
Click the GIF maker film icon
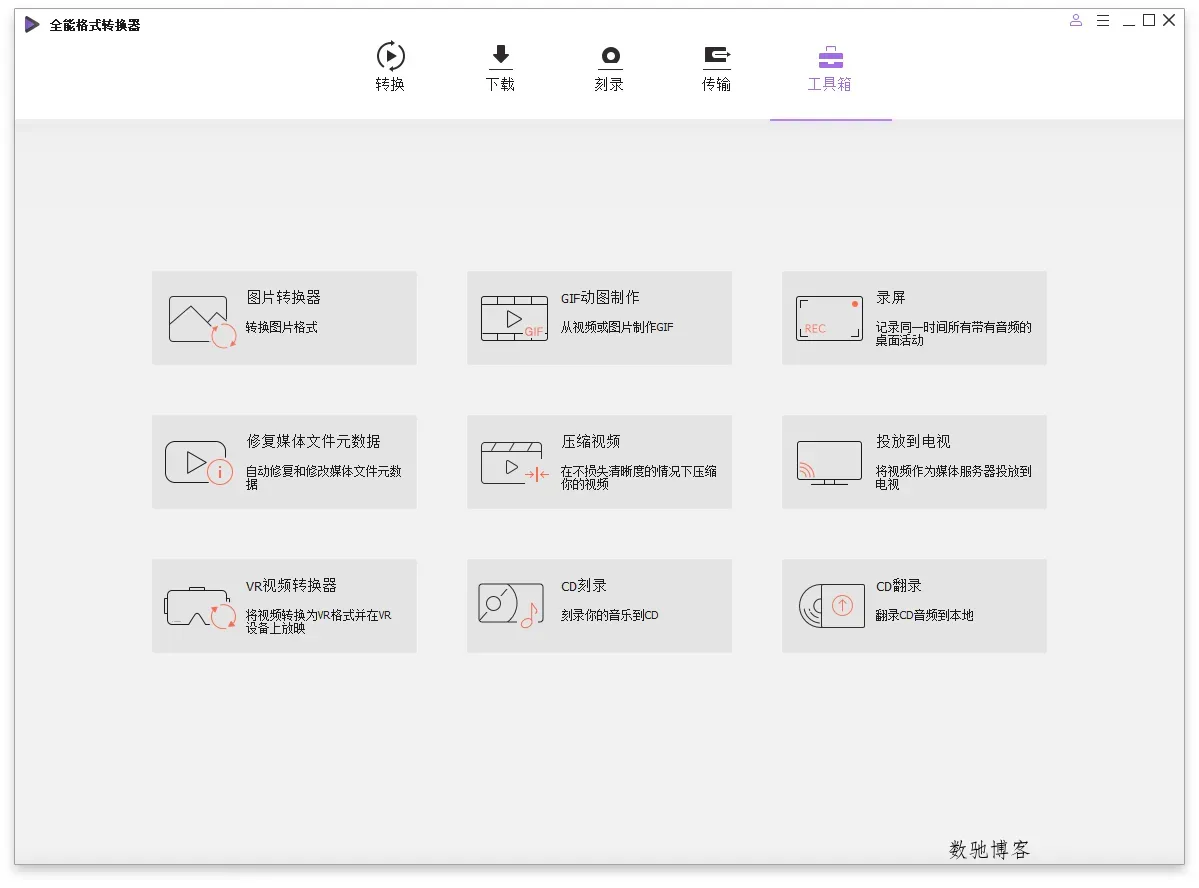tap(514, 318)
